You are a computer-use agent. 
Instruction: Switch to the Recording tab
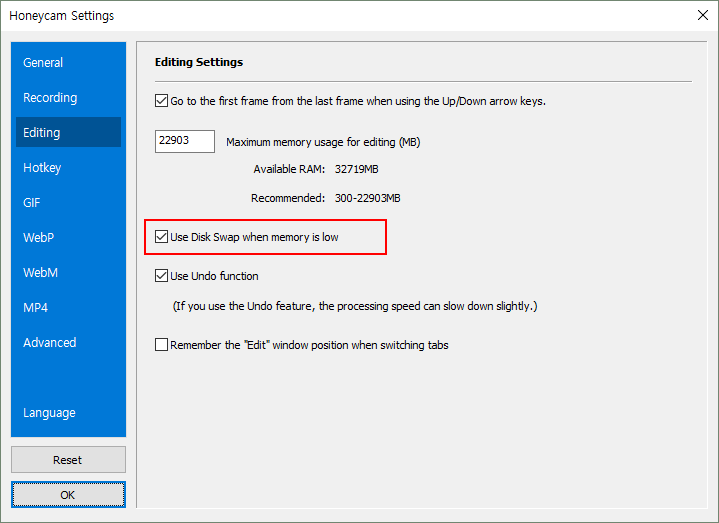(50, 97)
